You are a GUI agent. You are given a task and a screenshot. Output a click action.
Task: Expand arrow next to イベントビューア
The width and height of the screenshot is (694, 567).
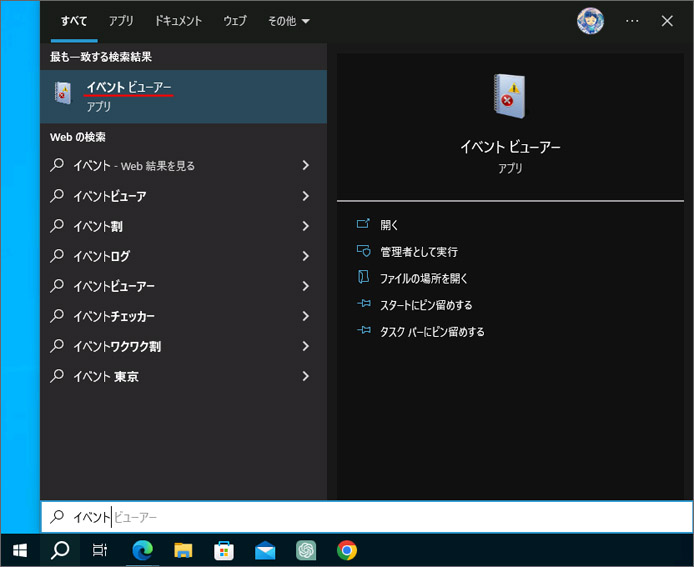click(306, 196)
